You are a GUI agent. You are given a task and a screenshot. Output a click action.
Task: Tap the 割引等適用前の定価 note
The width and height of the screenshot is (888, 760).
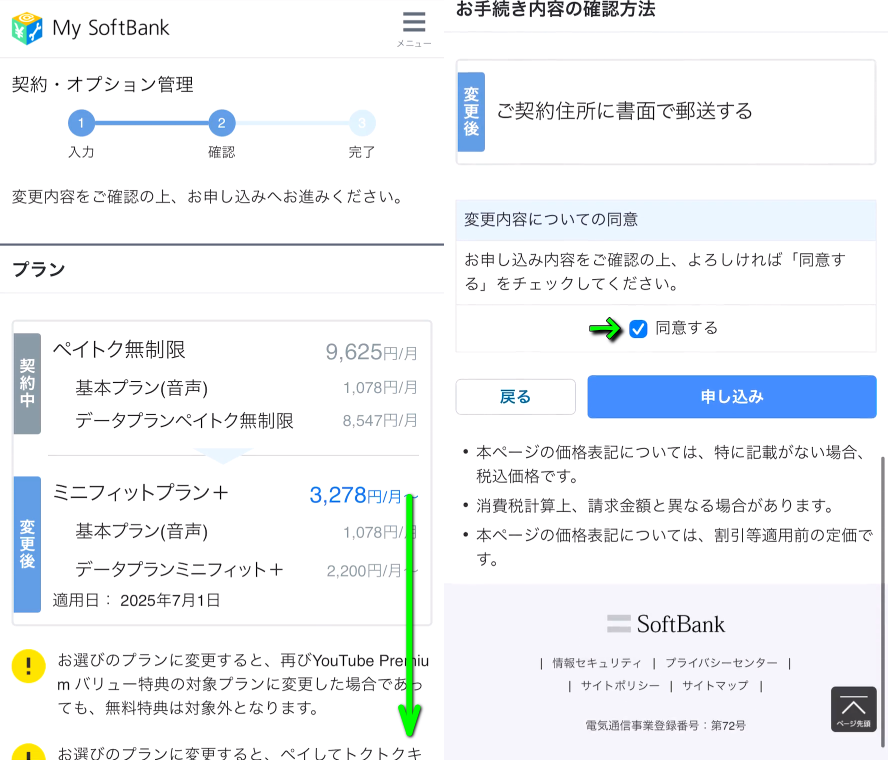(674, 547)
